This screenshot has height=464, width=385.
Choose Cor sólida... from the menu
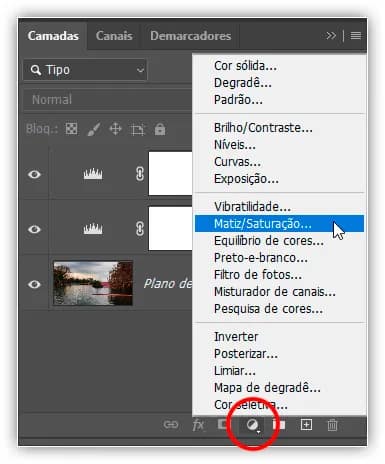(279, 66)
